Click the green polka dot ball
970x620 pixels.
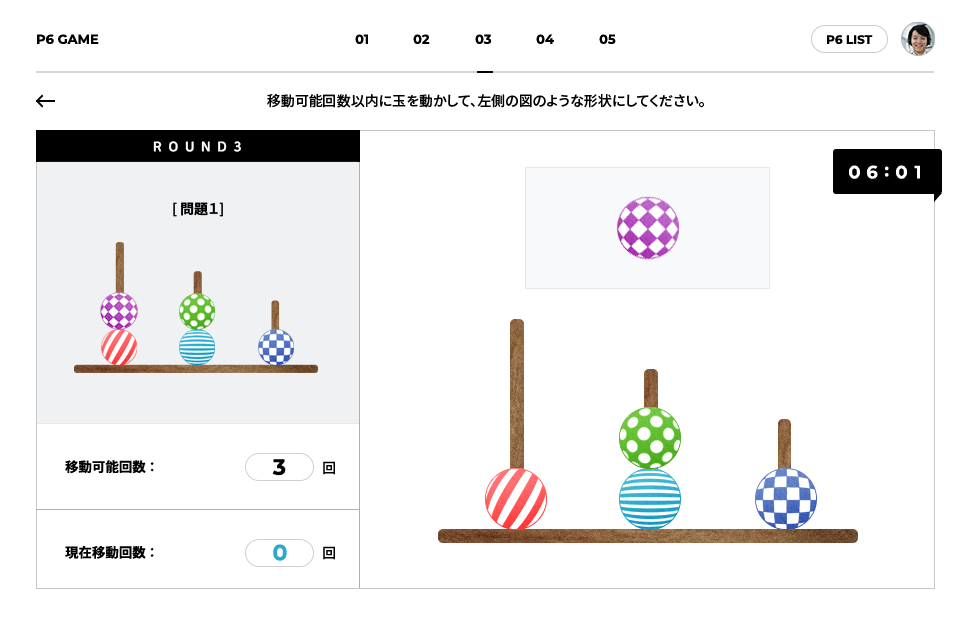coord(650,437)
